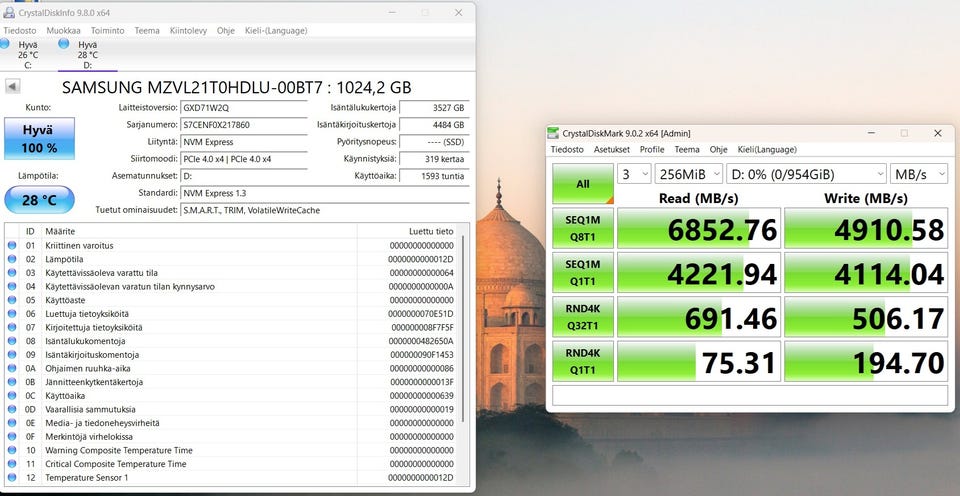Open Ohje menu in CrystalDiskMark
Image resolution: width=960 pixels, height=496 pixels.
pos(719,149)
